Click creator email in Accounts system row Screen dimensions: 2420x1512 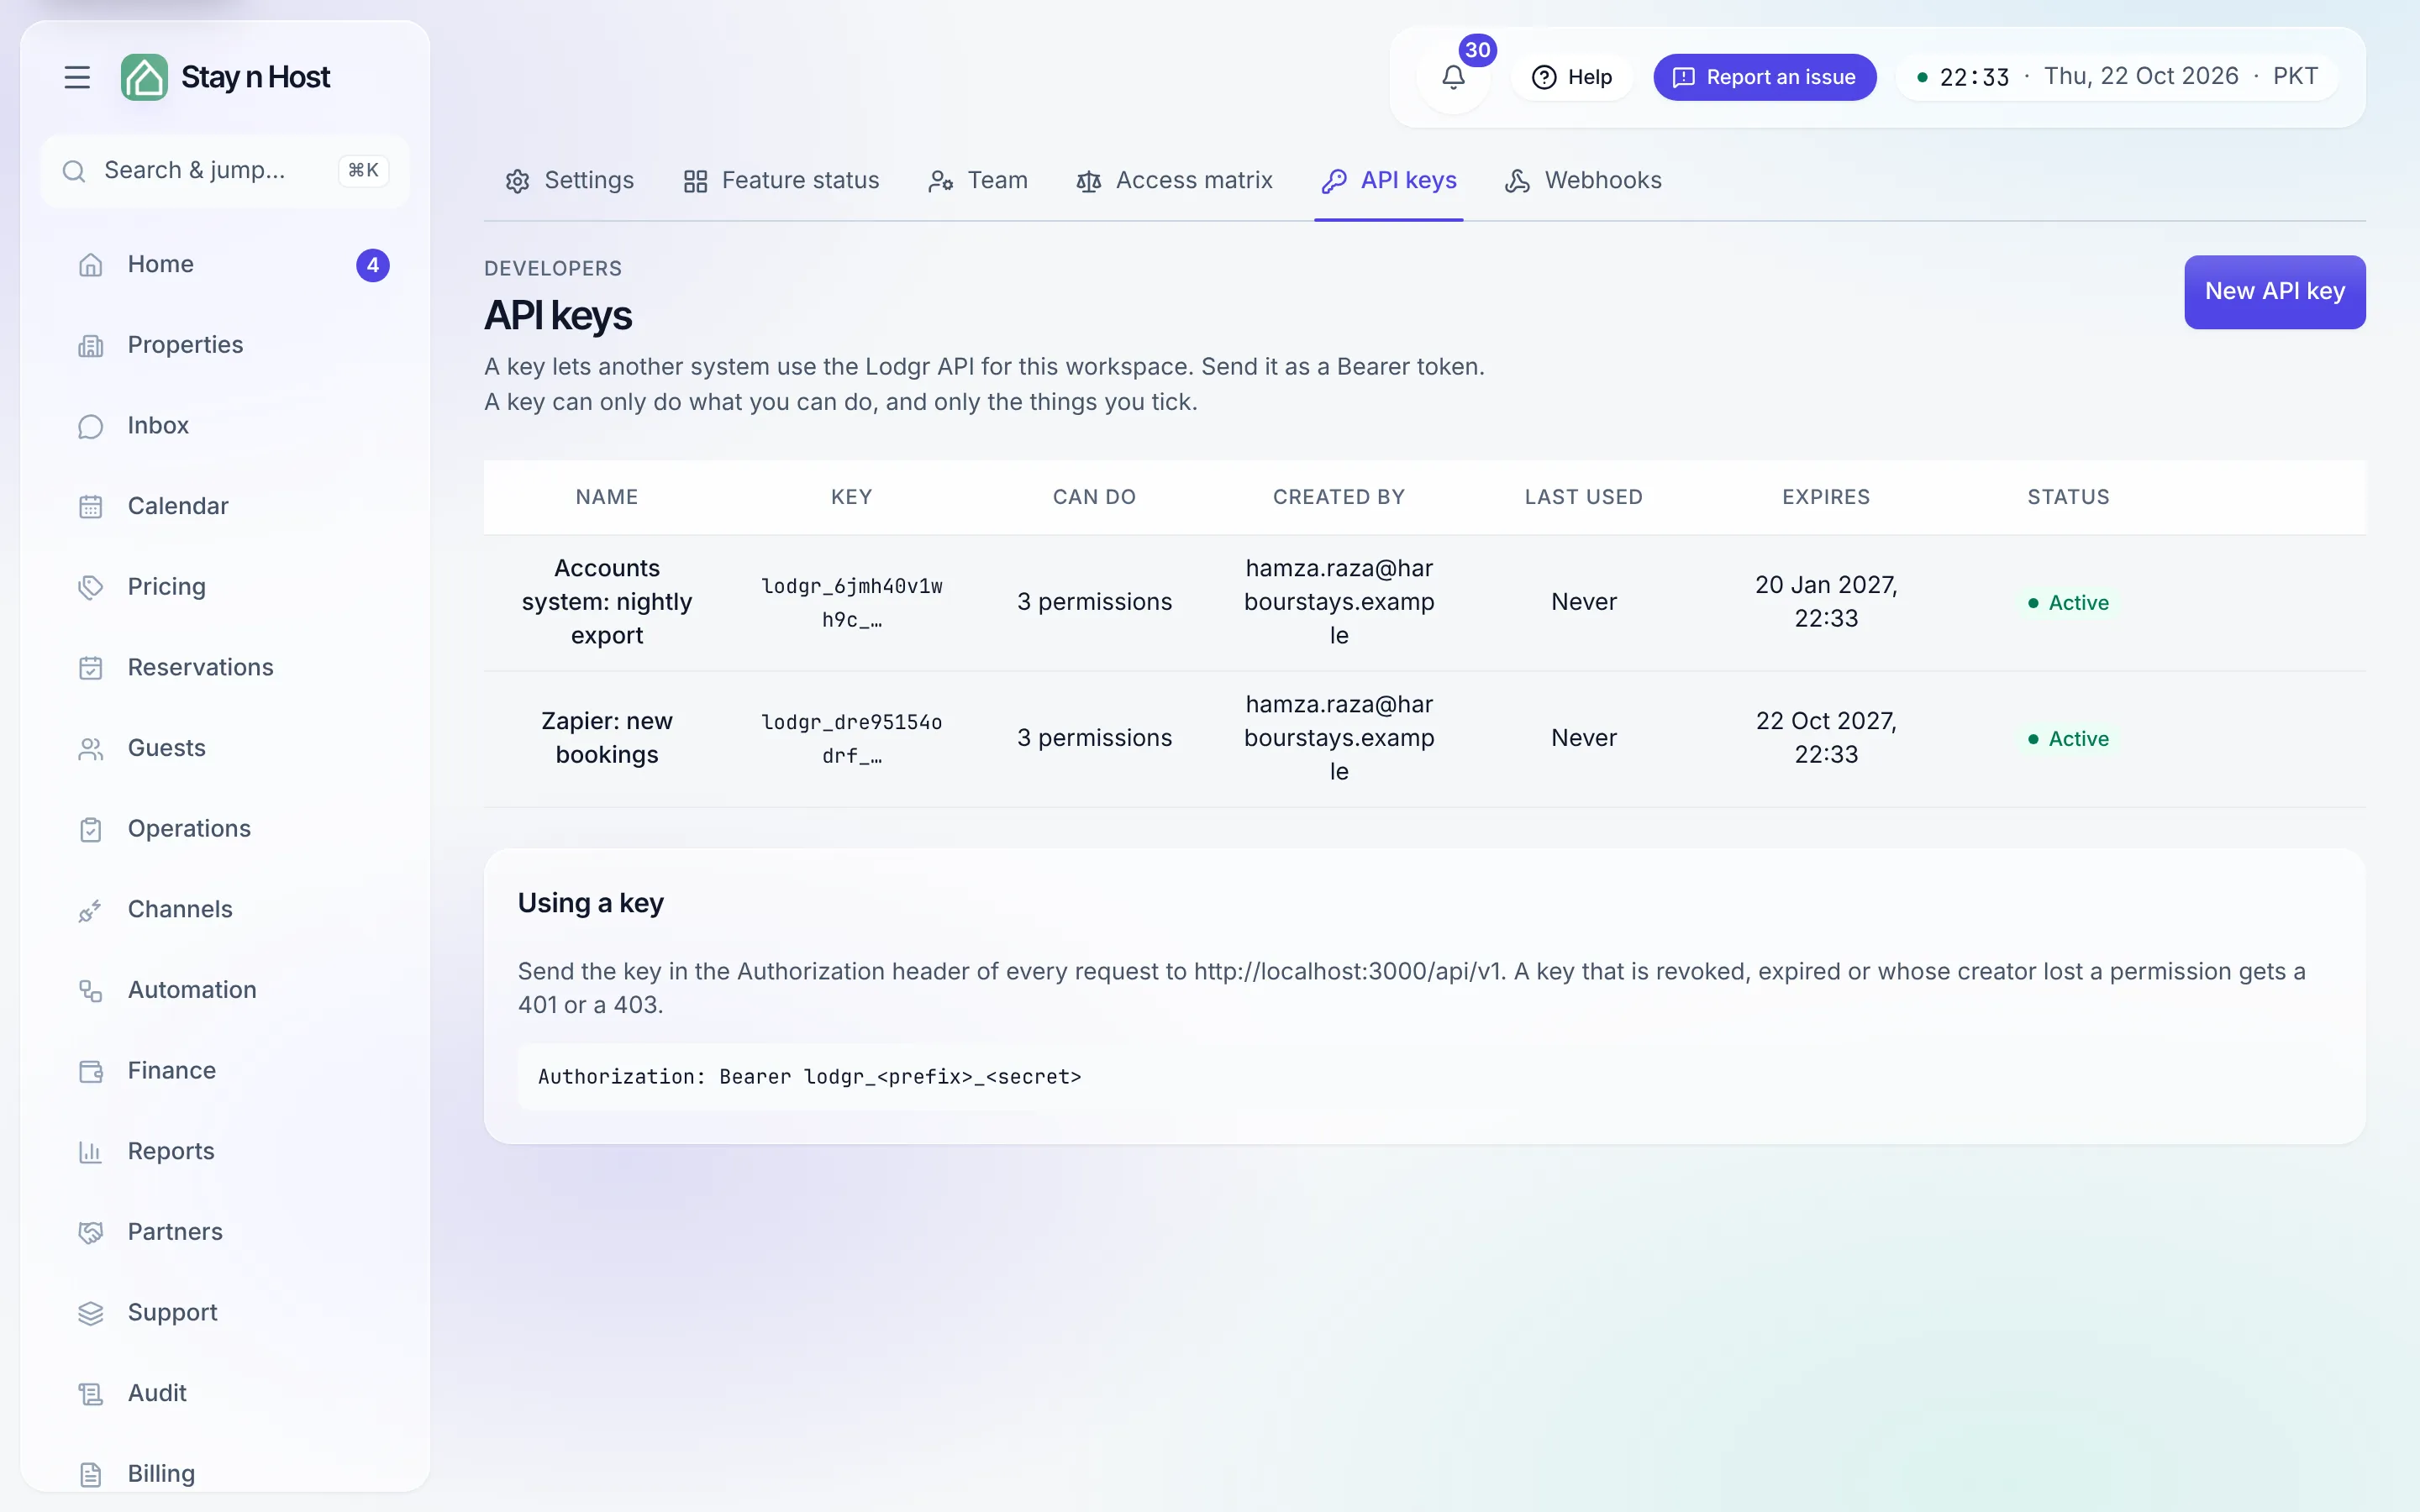(1339, 602)
